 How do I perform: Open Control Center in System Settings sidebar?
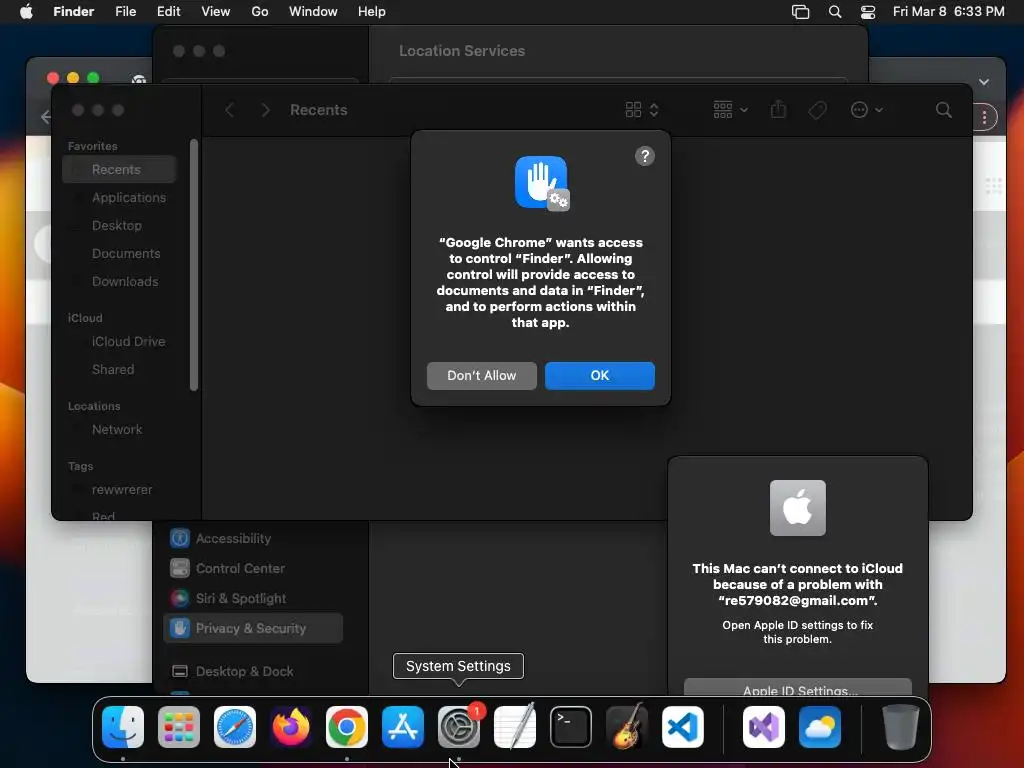(x=253, y=568)
